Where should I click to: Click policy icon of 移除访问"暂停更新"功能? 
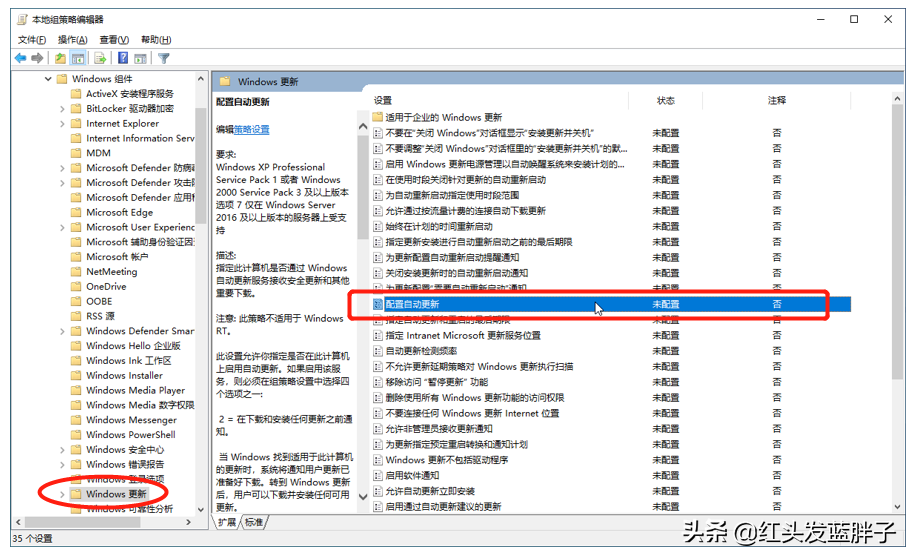click(377, 382)
